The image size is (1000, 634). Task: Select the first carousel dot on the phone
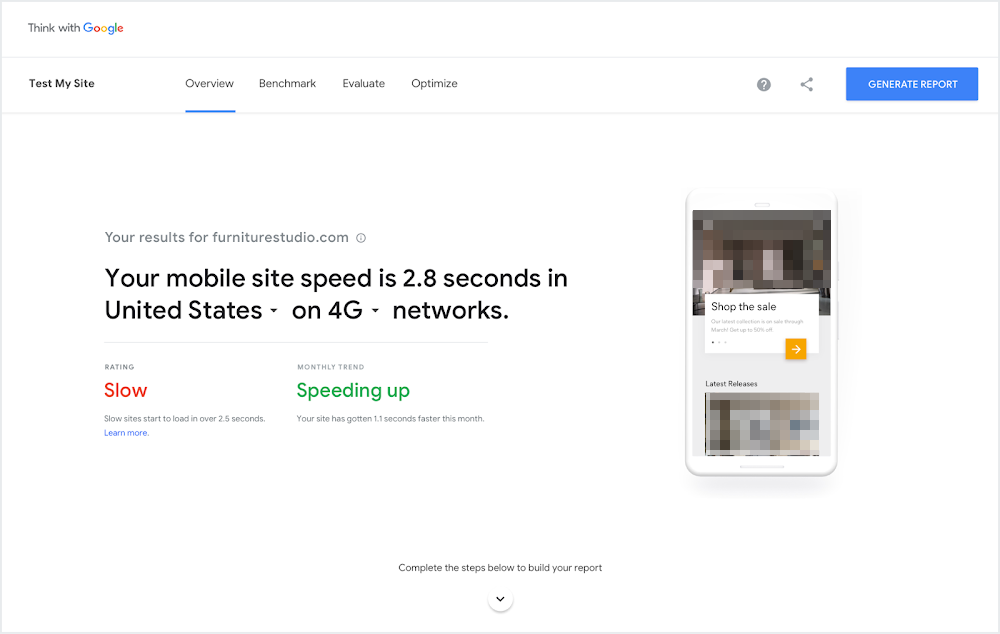713,341
